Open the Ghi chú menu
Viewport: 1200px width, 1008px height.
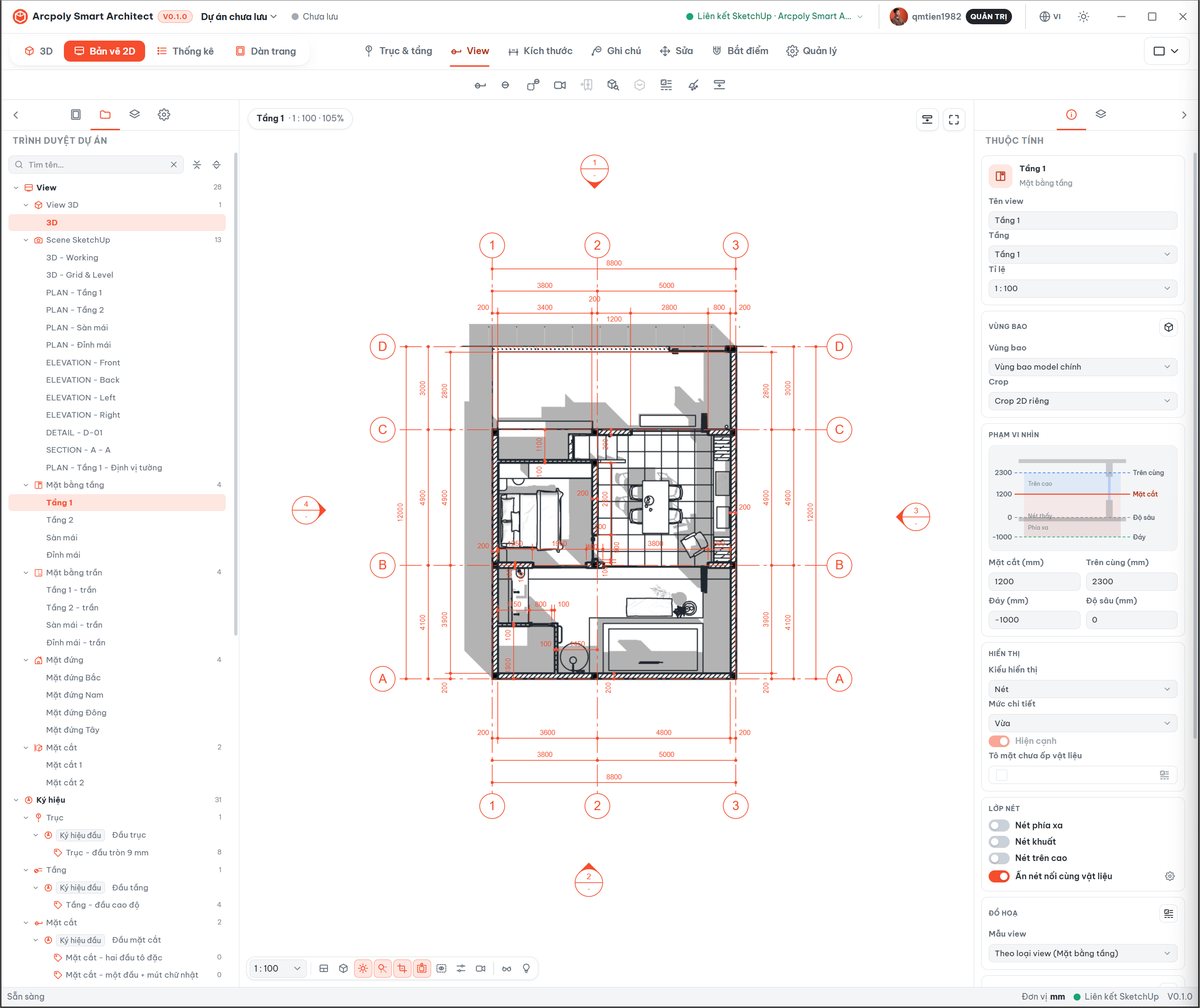(616, 51)
